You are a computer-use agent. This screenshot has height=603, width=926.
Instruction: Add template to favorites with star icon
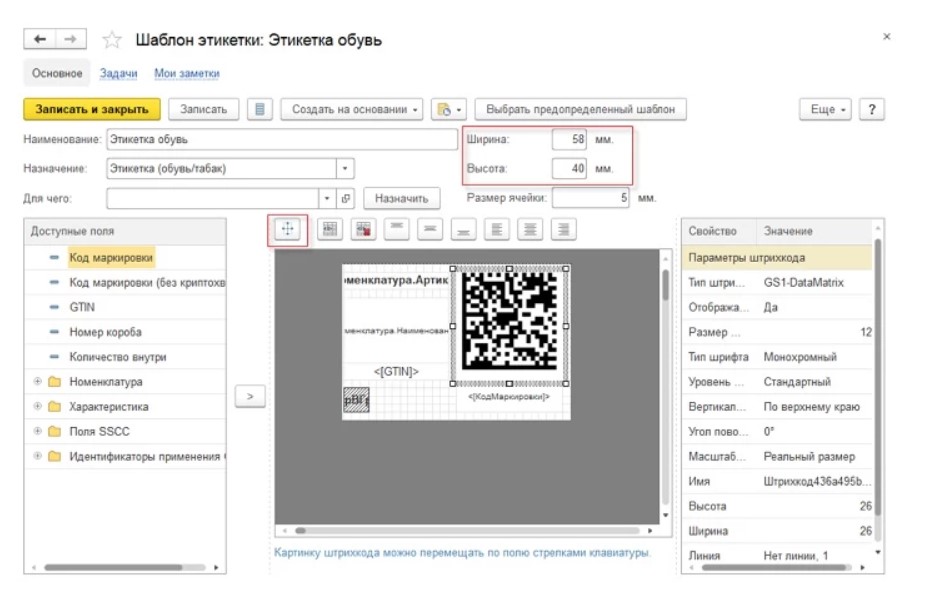112,40
